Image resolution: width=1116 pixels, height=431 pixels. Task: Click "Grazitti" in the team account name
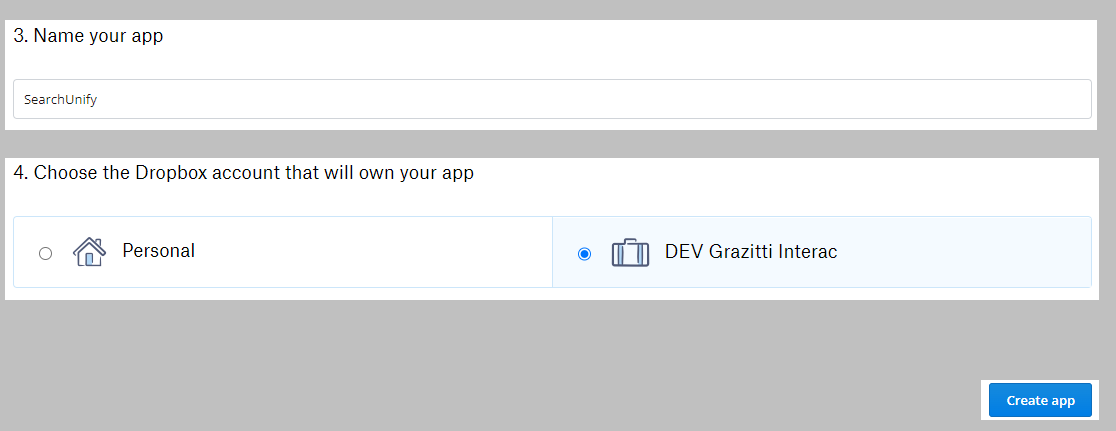740,252
